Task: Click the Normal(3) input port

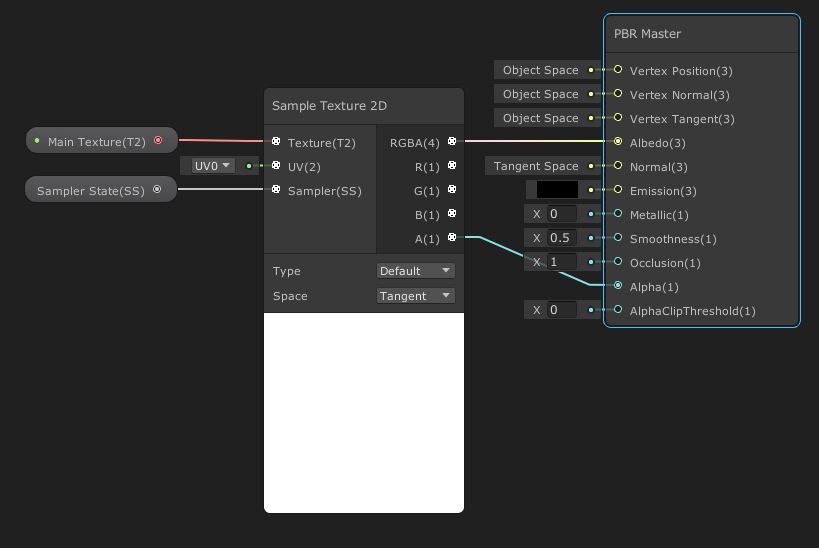Action: (x=618, y=165)
